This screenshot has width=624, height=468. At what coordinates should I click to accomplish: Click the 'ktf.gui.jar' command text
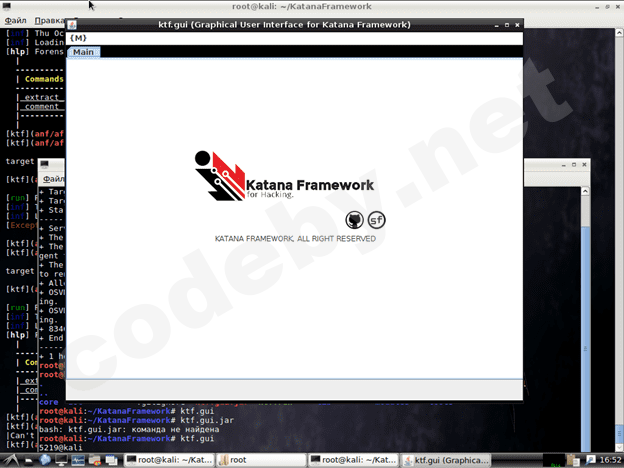point(207,420)
